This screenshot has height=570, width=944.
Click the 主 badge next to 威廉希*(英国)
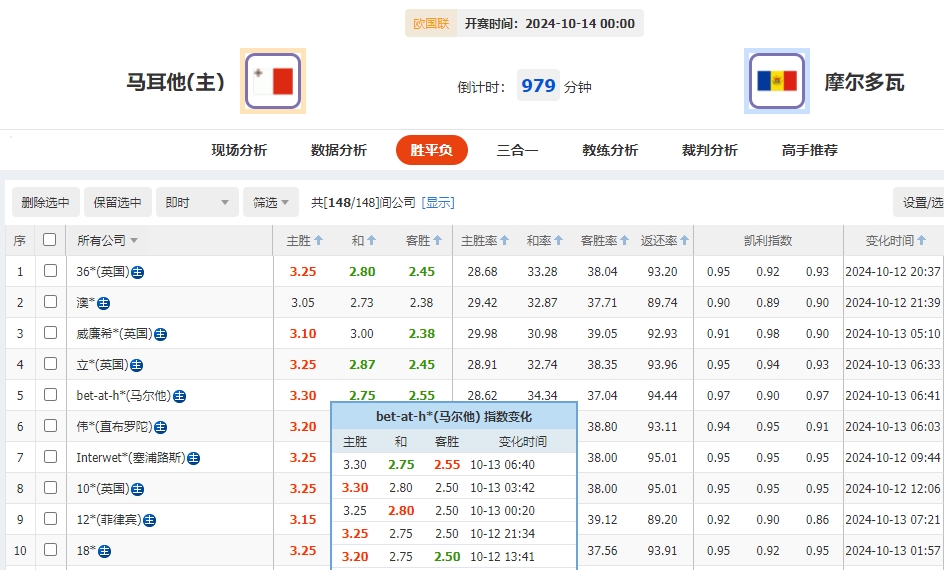160,334
